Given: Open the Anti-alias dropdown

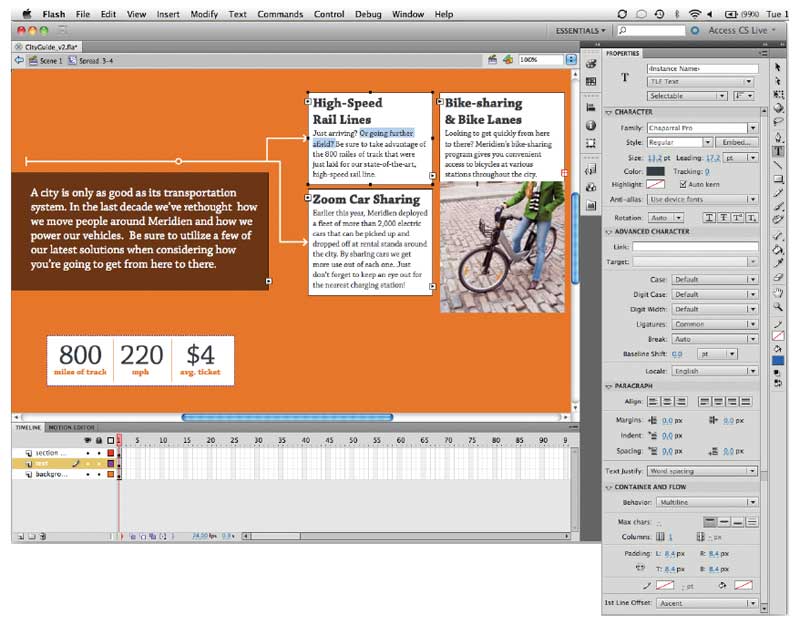Looking at the screenshot, I should click(x=703, y=200).
